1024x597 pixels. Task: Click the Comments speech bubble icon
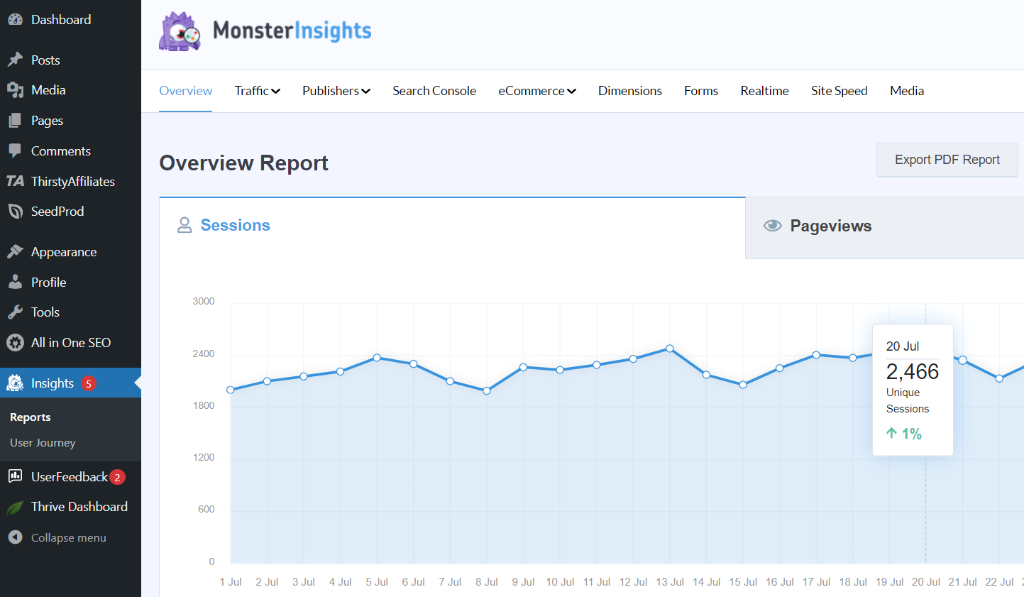tap(15, 151)
